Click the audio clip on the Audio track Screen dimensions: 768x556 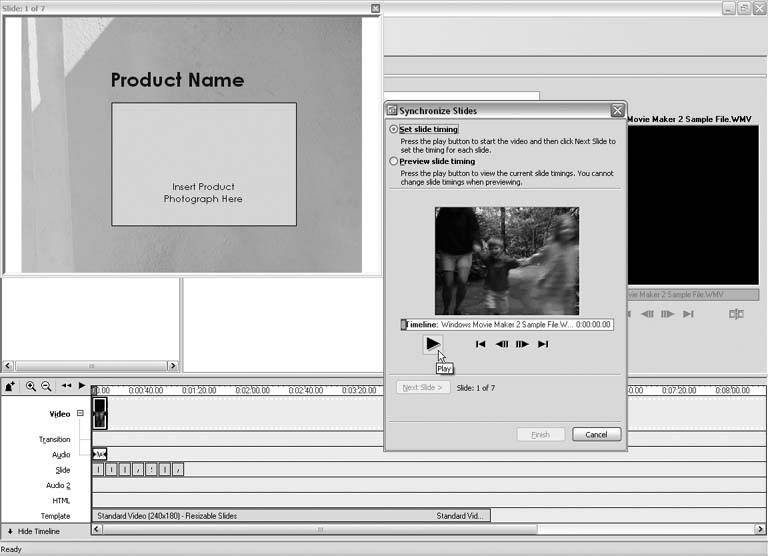[x=100, y=454]
